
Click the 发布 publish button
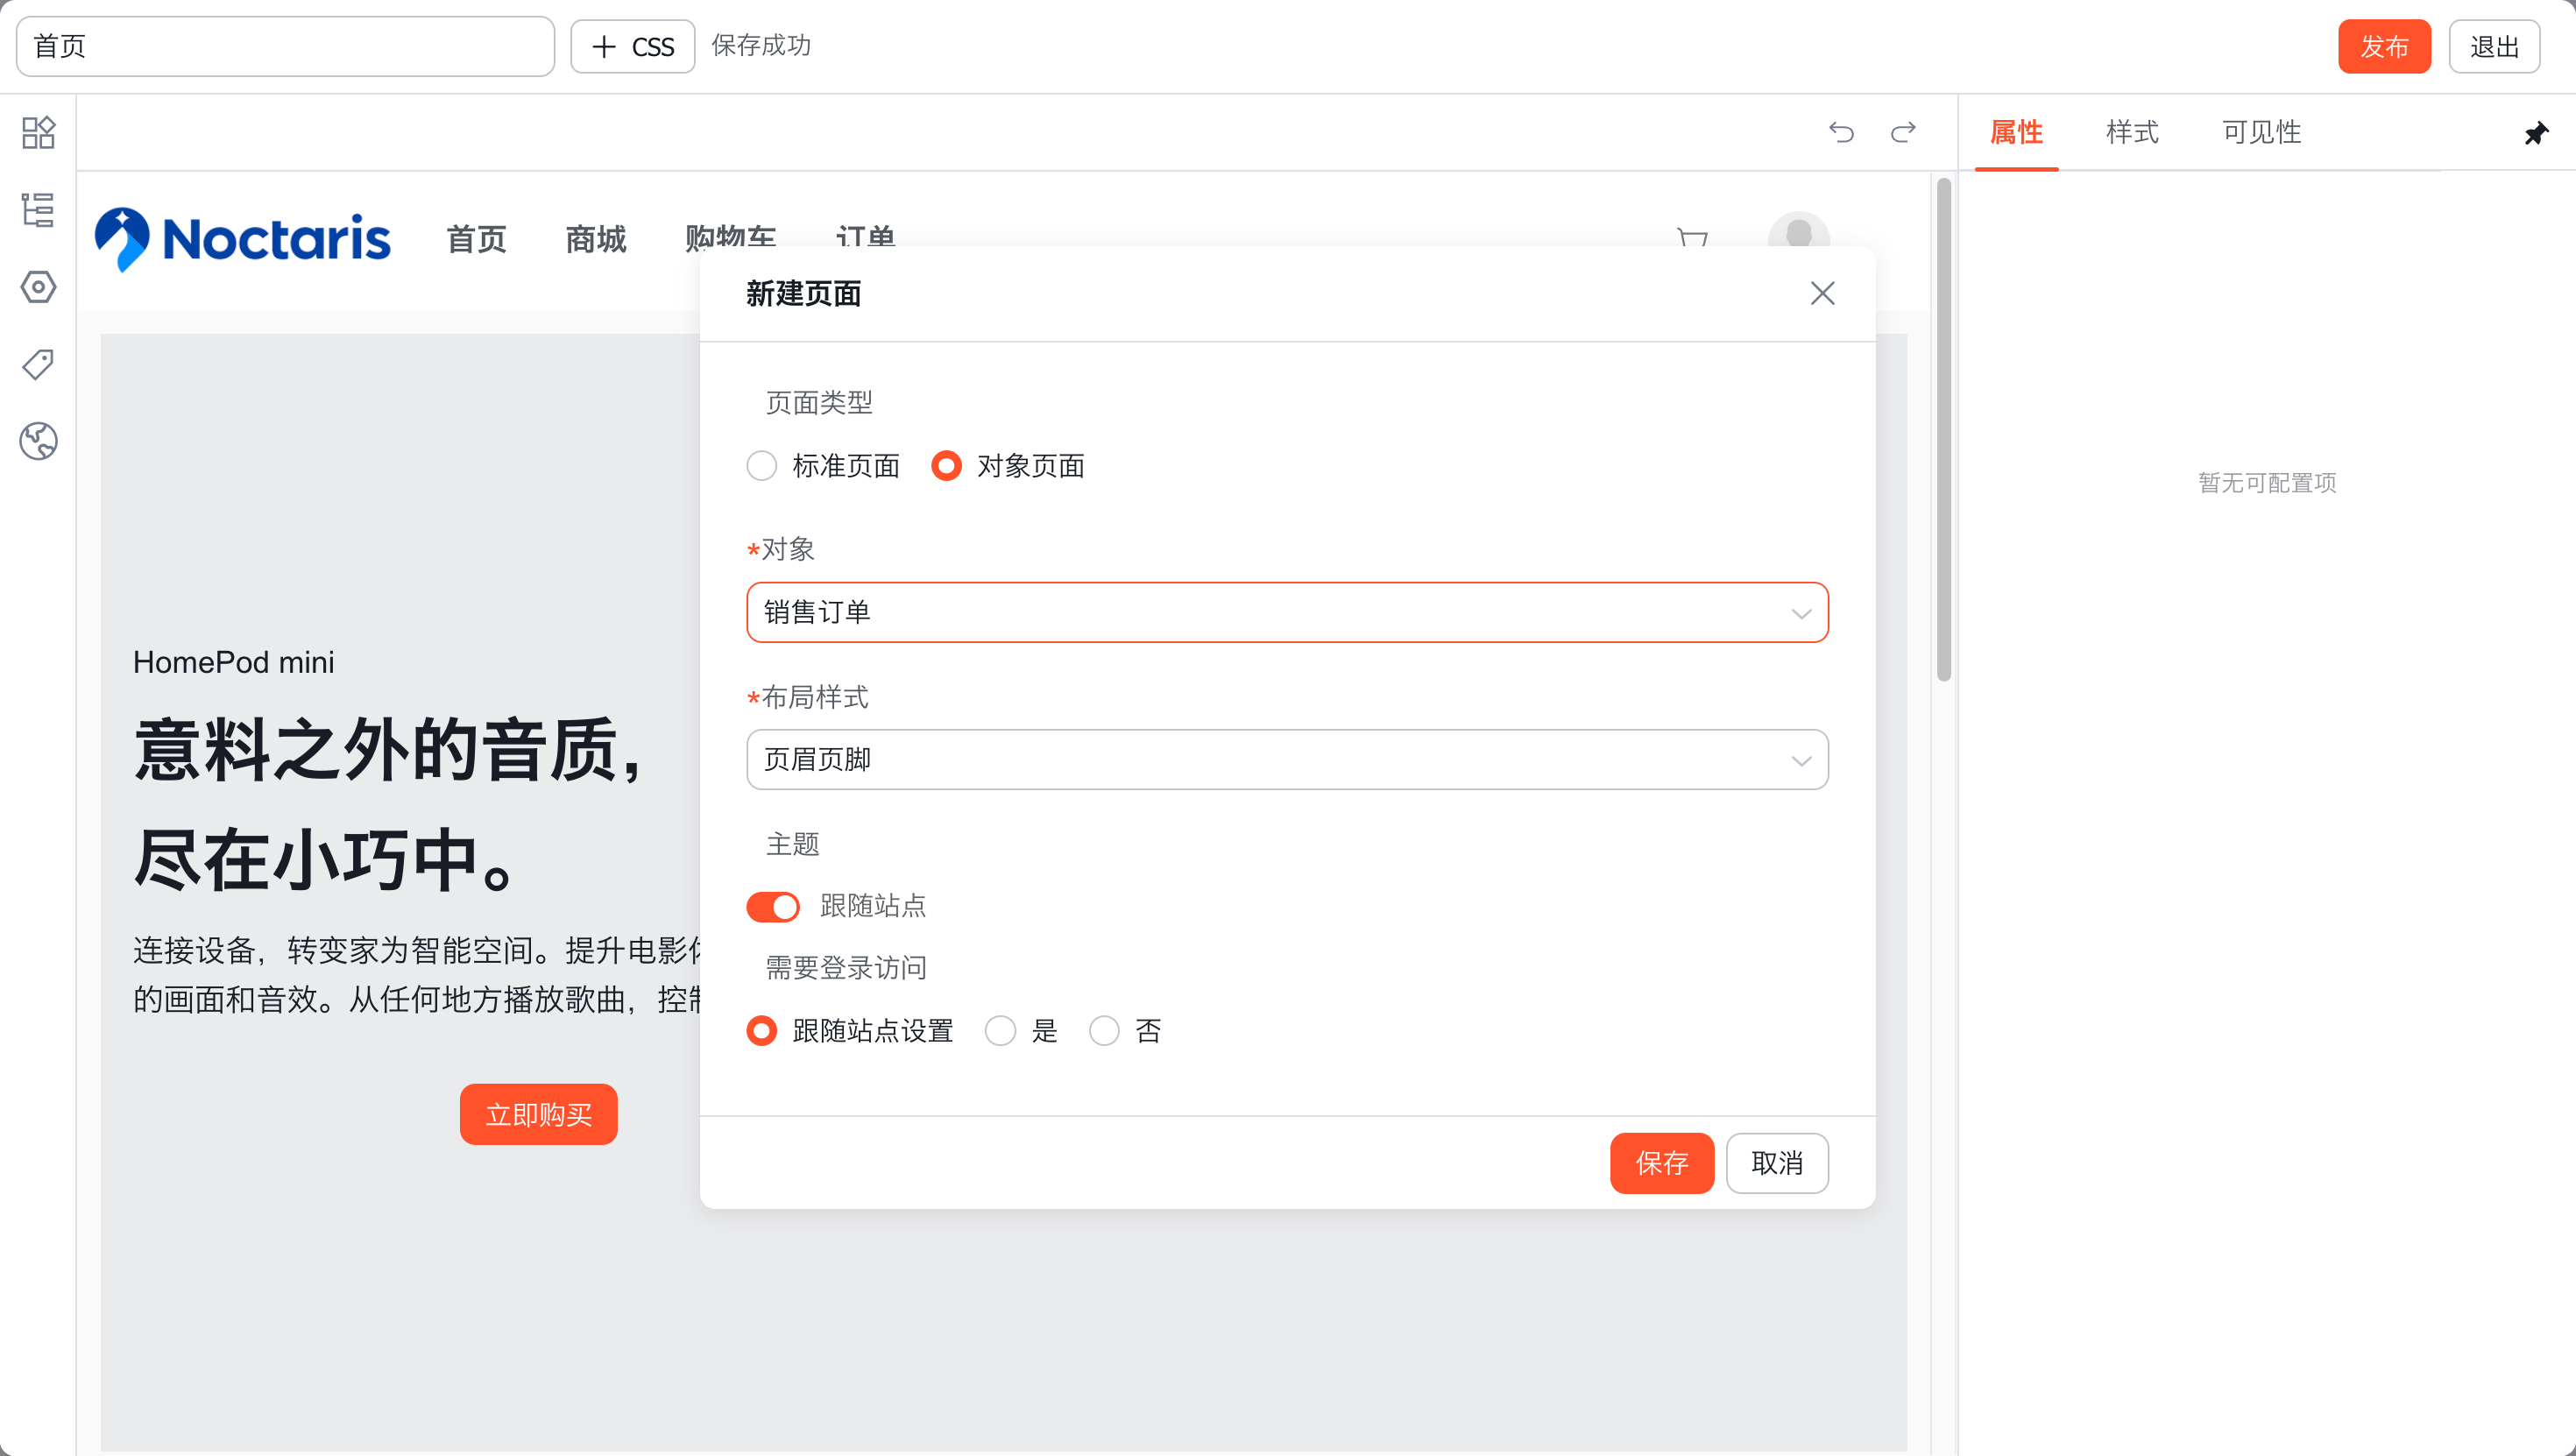click(2384, 46)
